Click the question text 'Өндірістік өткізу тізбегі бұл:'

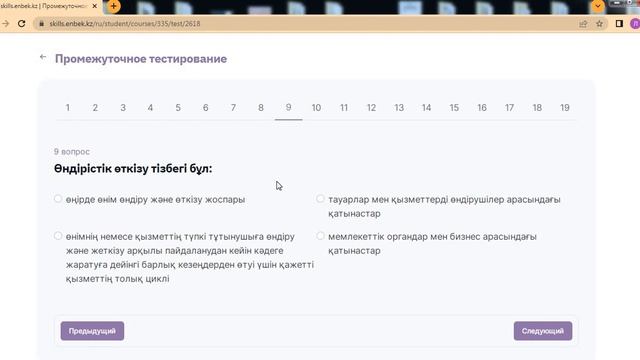(133, 169)
